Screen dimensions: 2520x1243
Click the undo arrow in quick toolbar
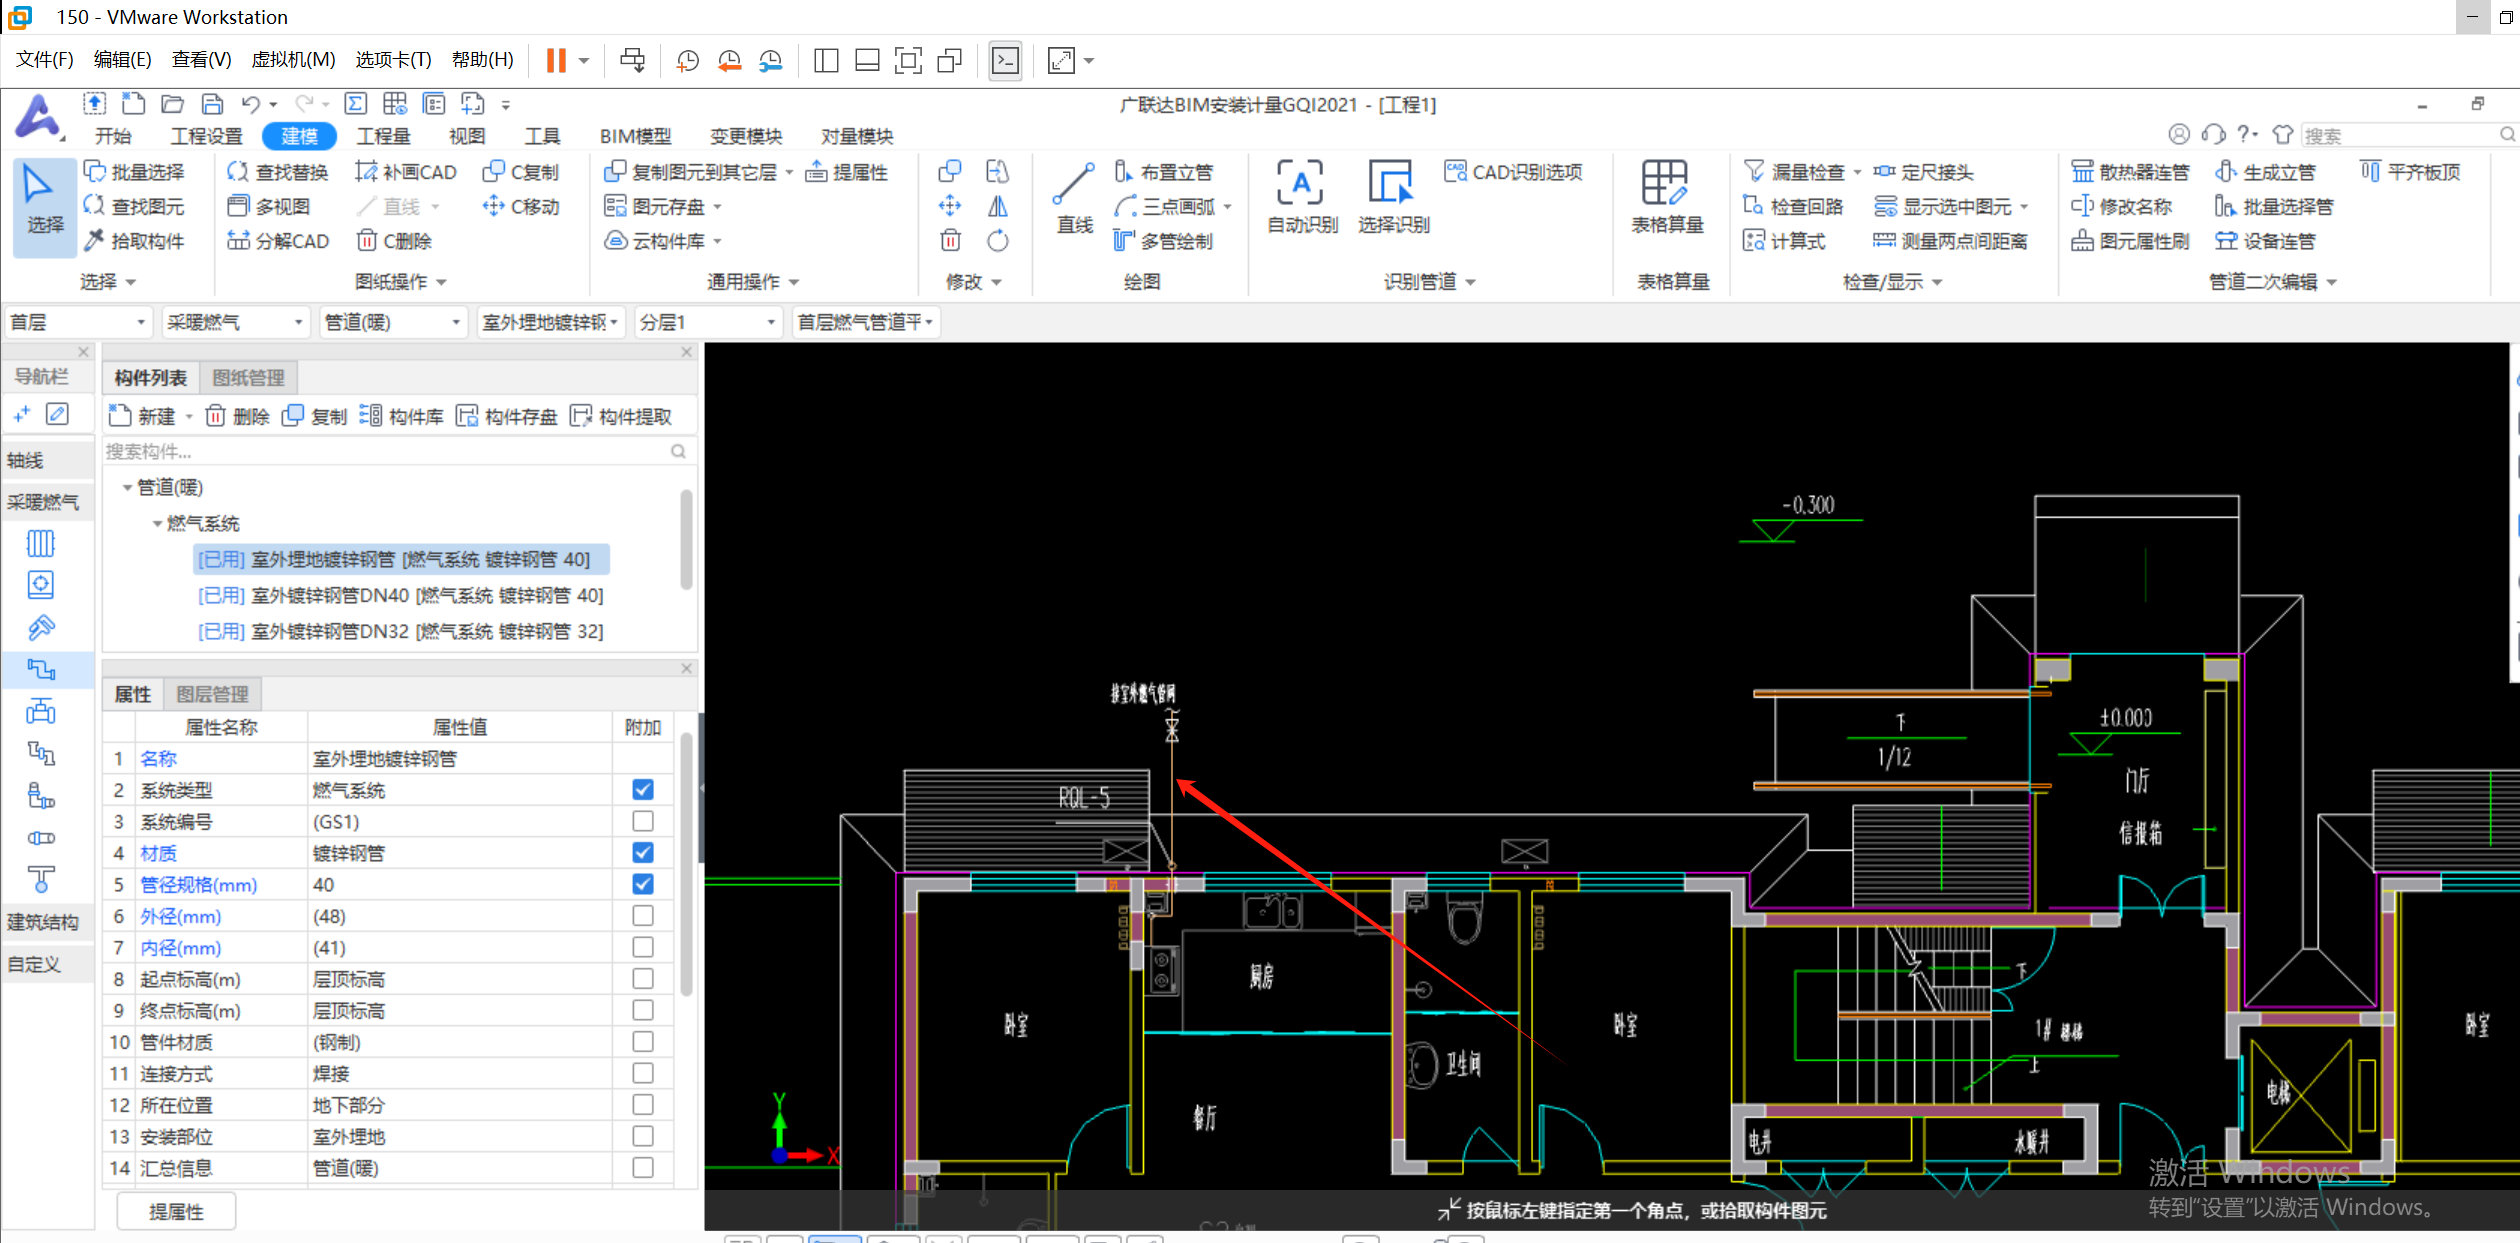coord(251,103)
